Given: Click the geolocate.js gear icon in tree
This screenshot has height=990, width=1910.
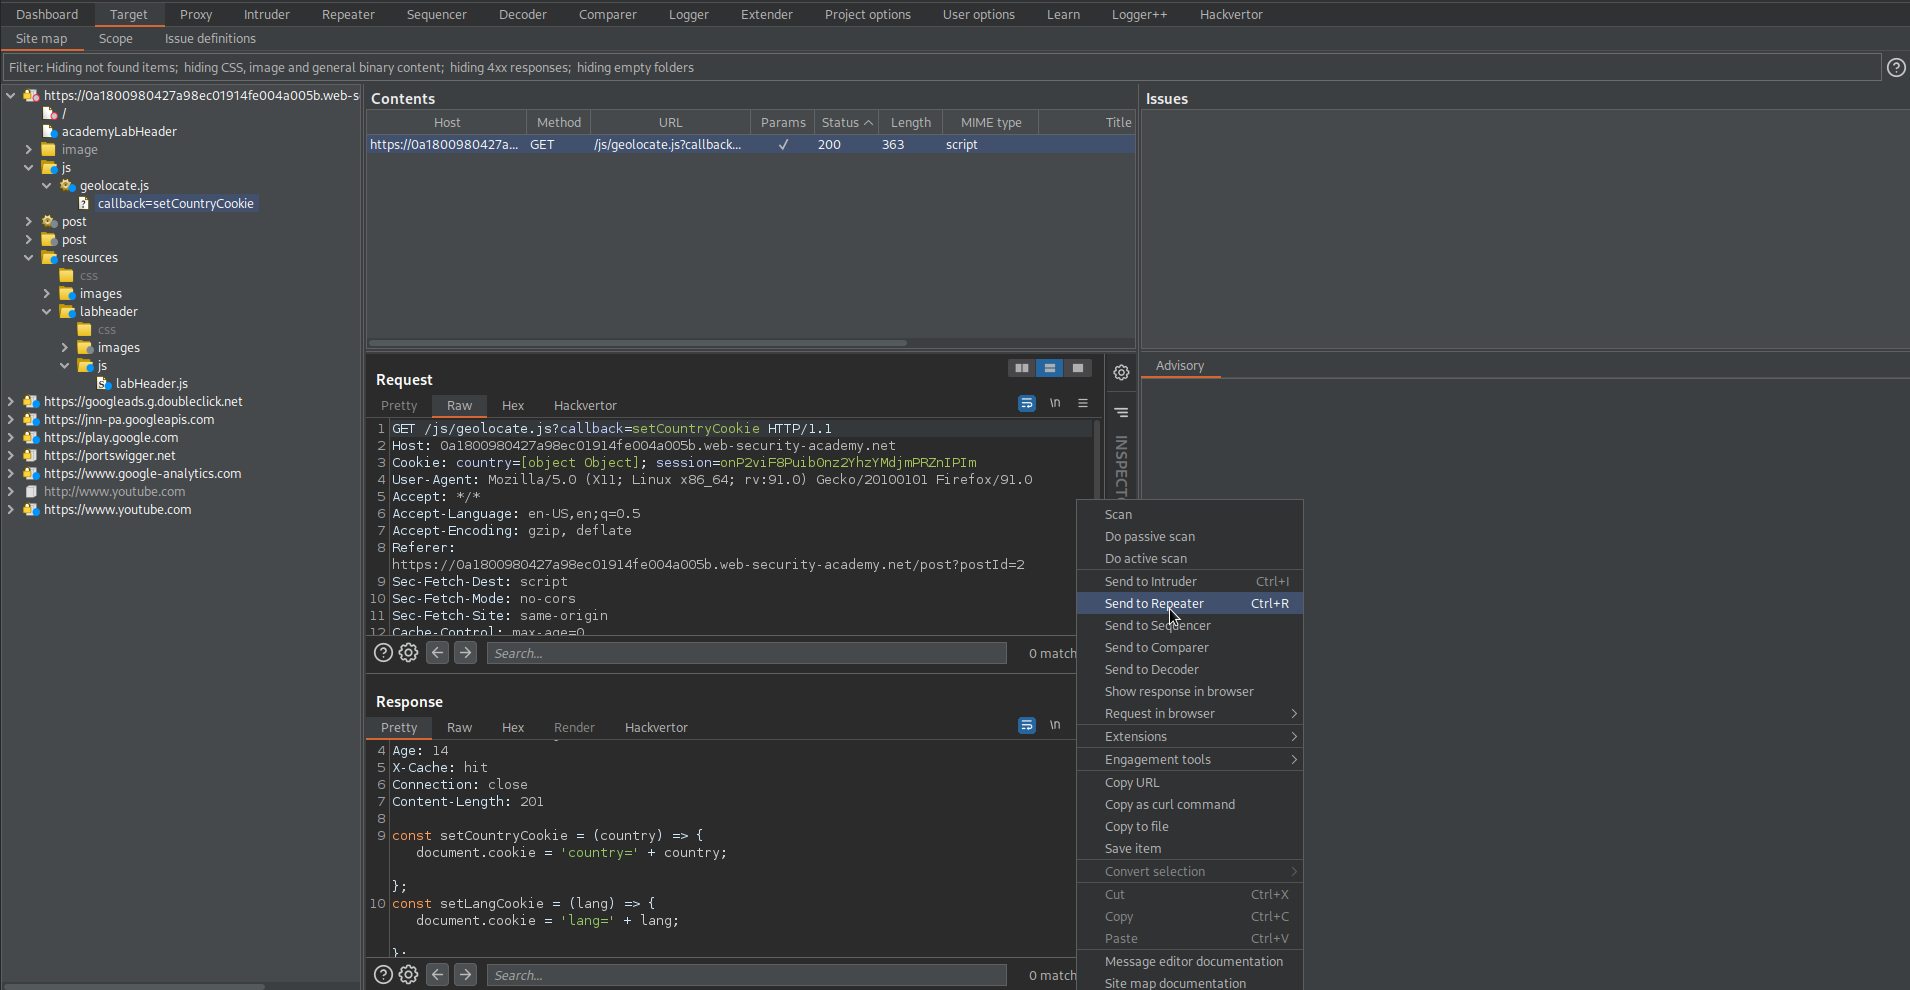Looking at the screenshot, I should point(67,185).
